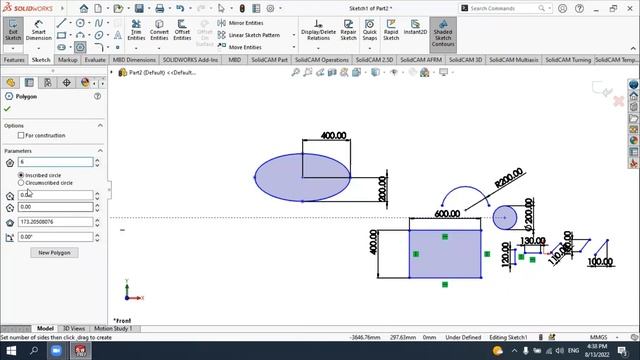
Task: Select the Sketch Fillet tool
Action: 98,47
